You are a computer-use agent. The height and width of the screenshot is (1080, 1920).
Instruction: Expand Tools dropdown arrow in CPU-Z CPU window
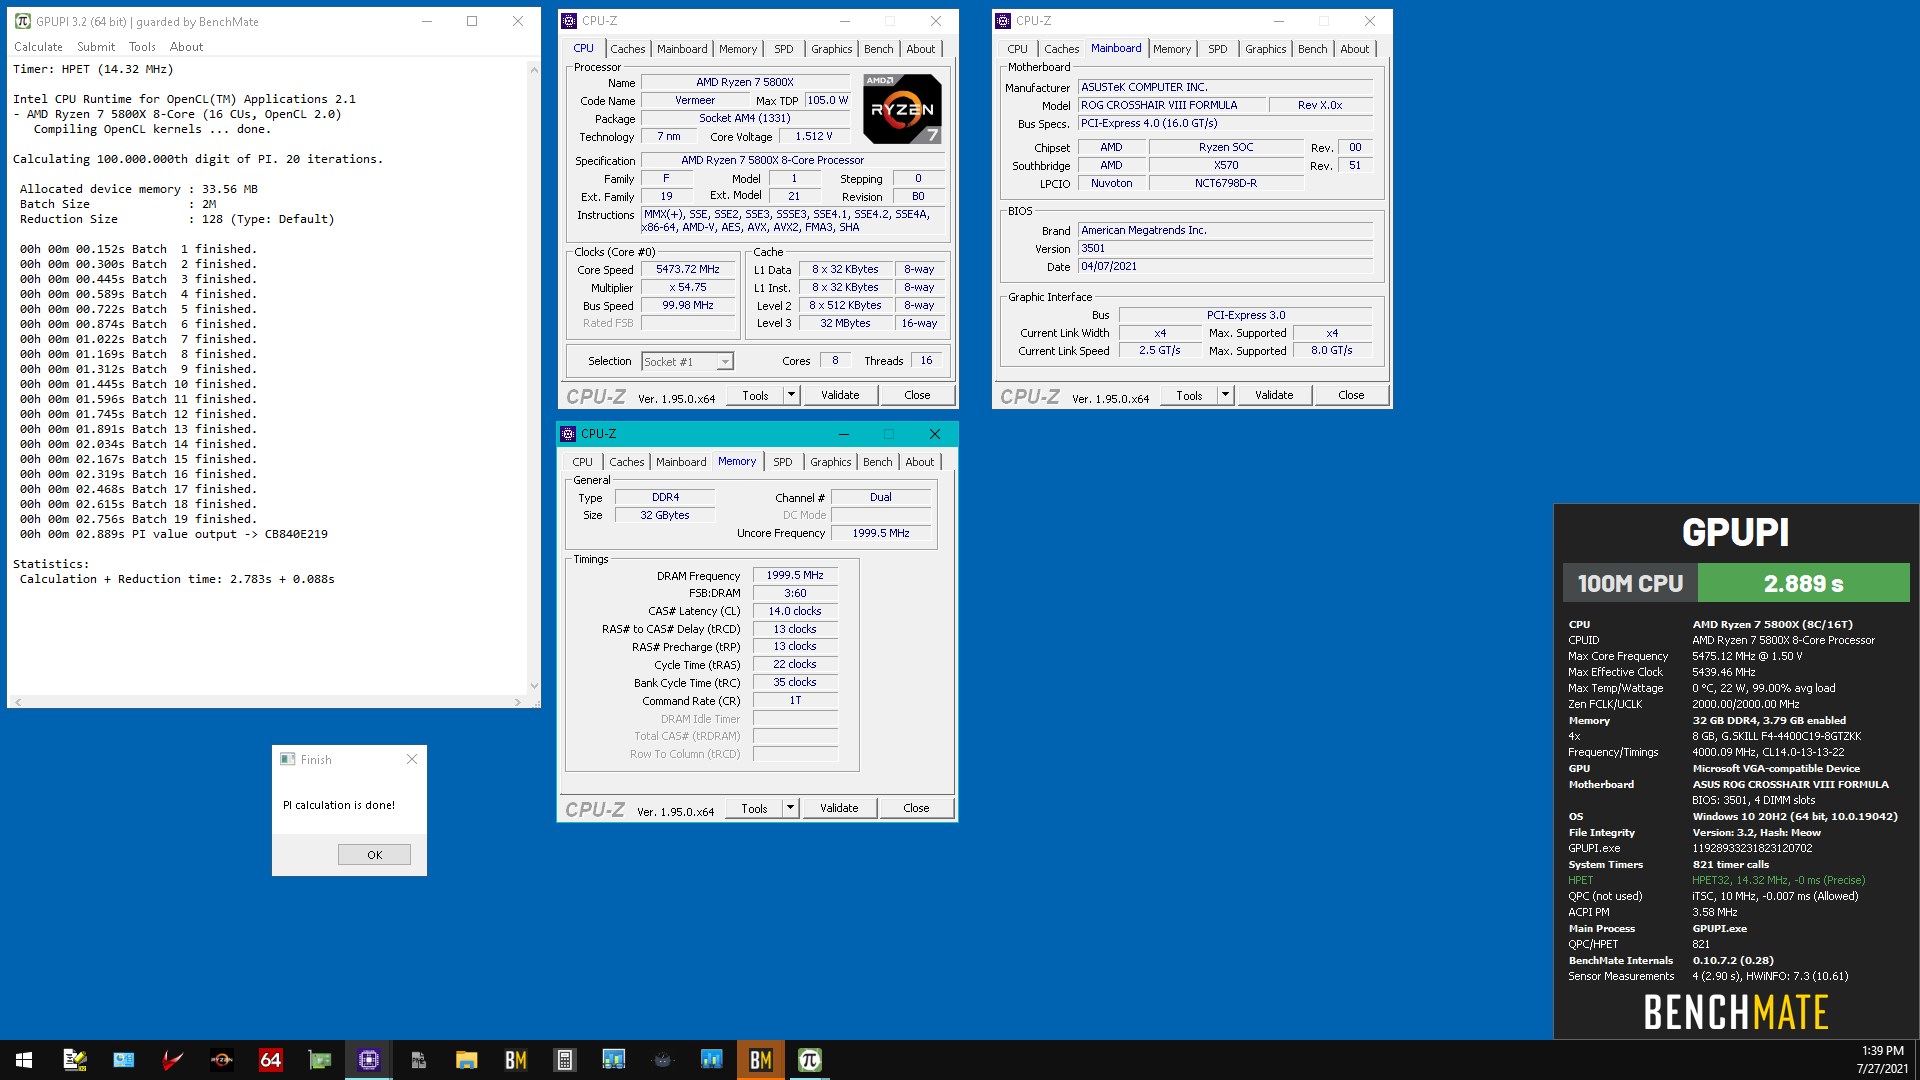pos(791,395)
